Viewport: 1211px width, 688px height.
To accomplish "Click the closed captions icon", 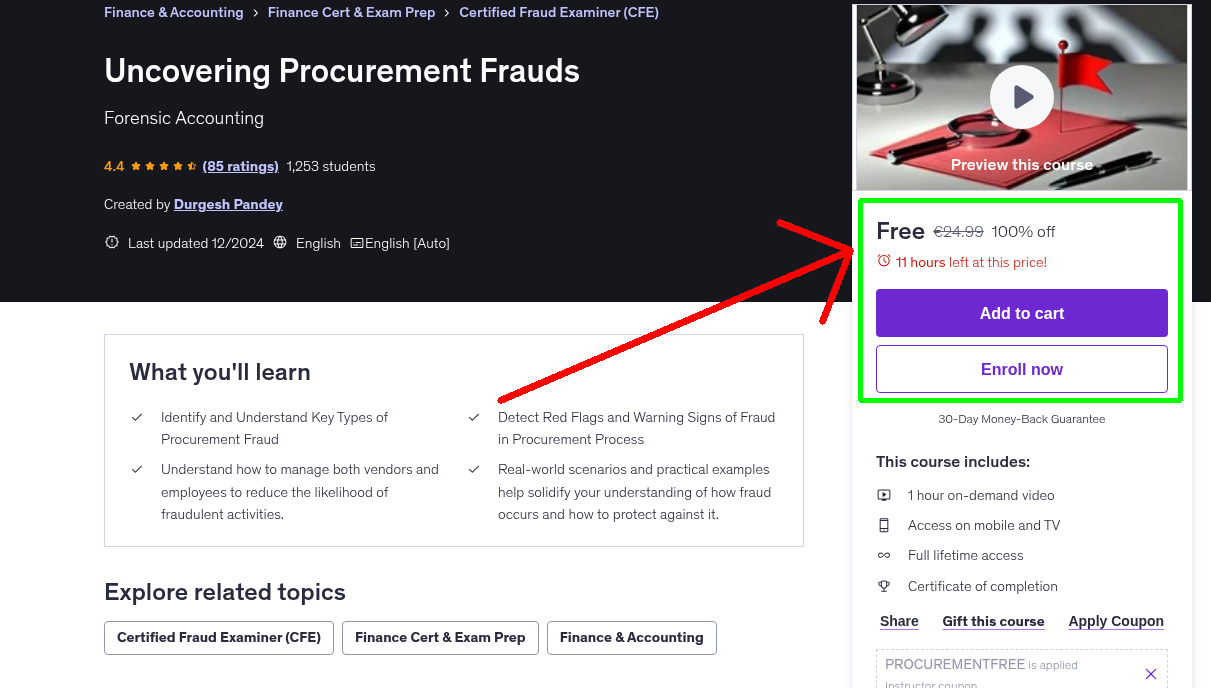I will coord(356,243).
